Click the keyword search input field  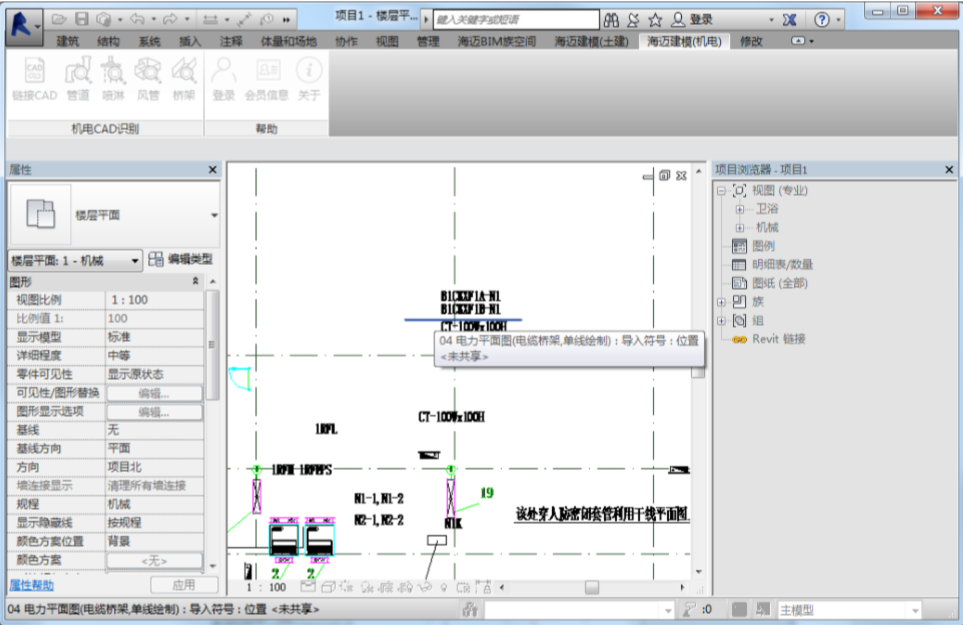pos(516,20)
